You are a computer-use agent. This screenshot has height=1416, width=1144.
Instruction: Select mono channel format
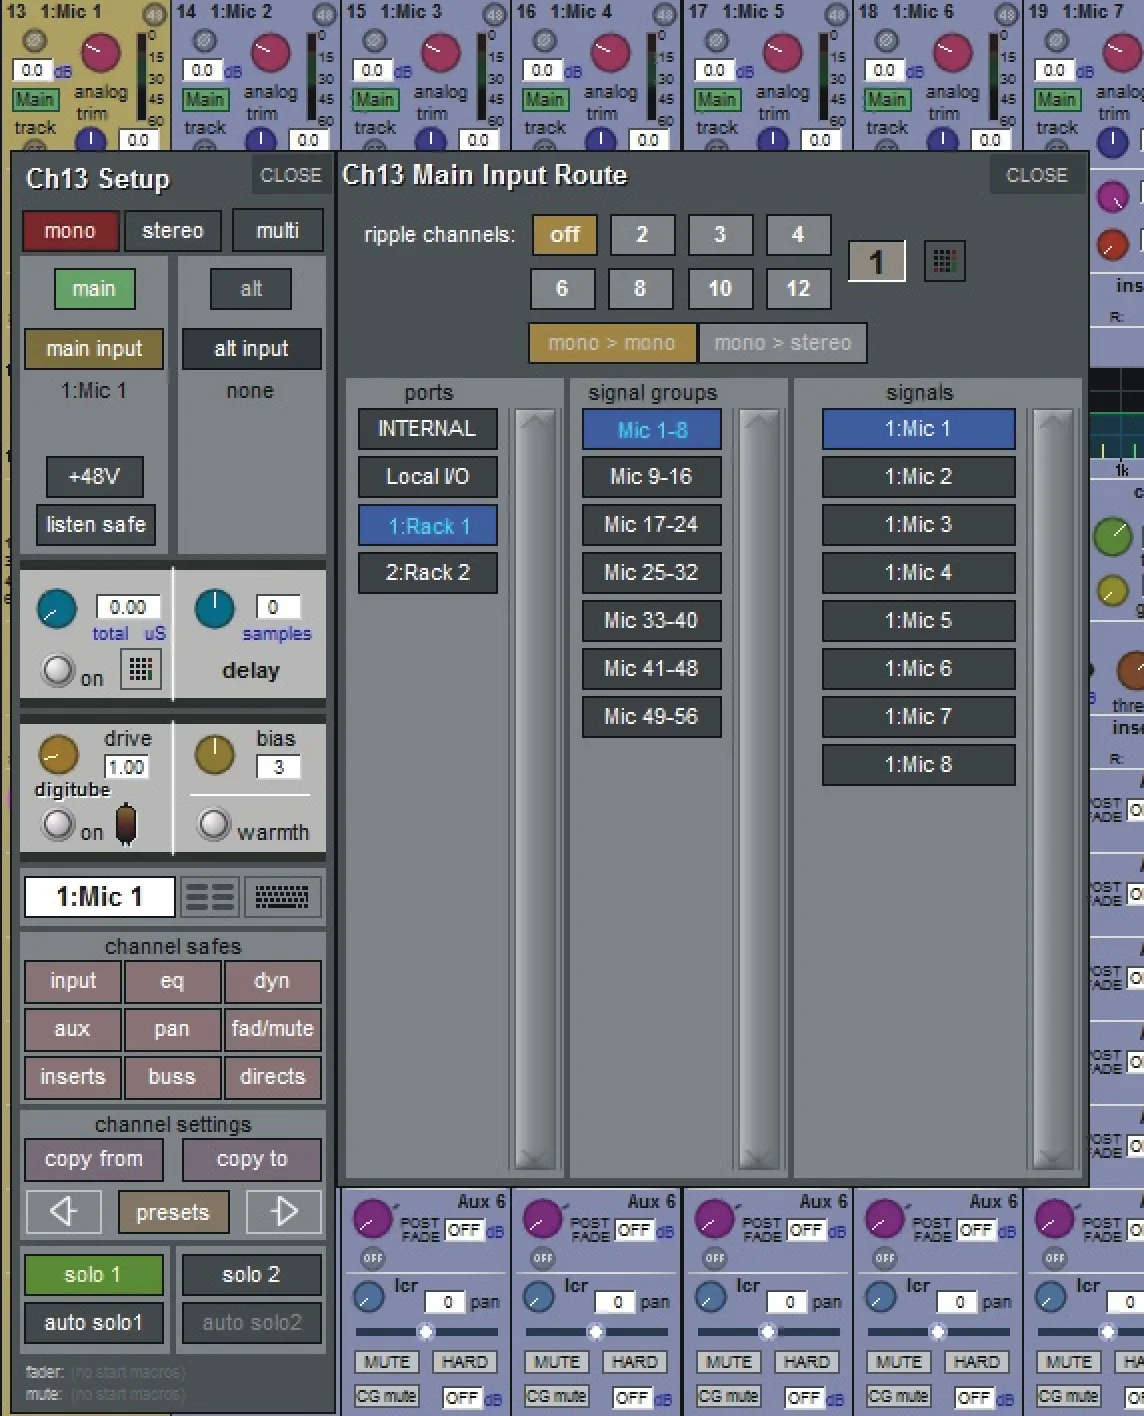tap(70, 231)
